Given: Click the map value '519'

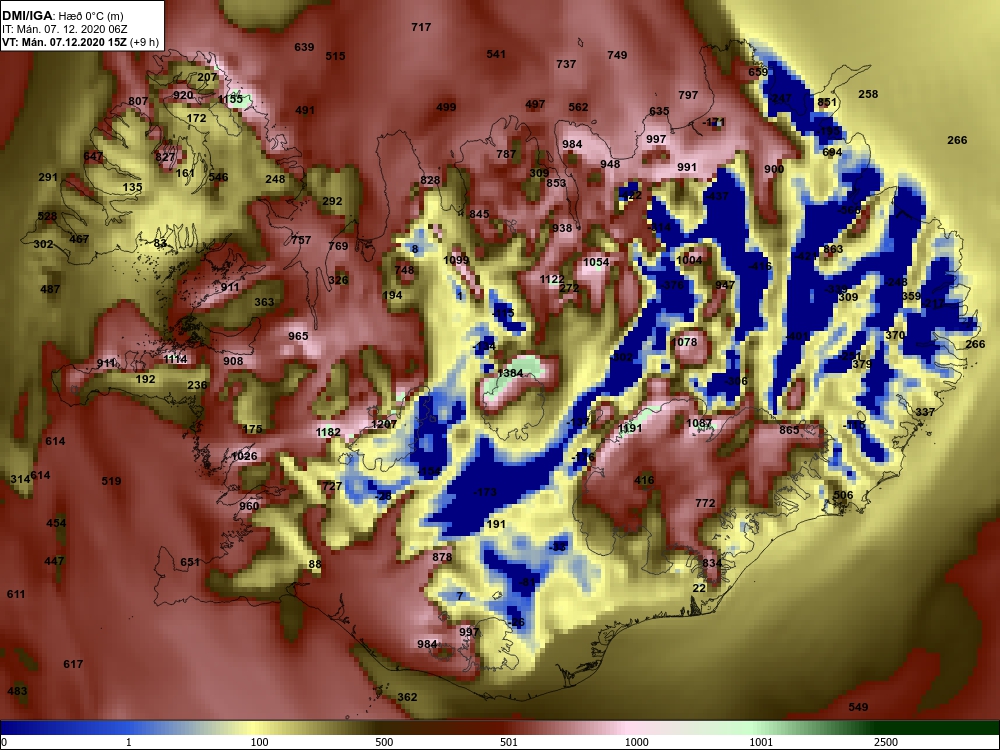Looking at the screenshot, I should tap(112, 482).
